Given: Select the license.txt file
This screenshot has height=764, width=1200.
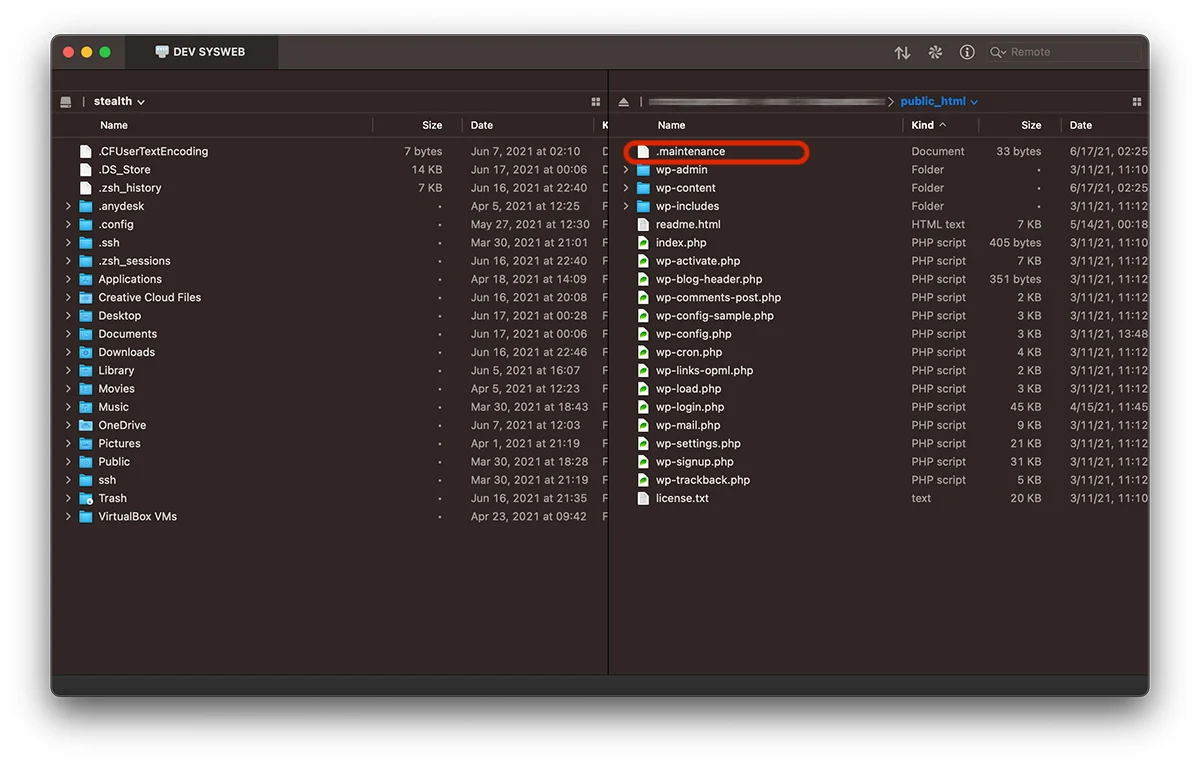Looking at the screenshot, I should coord(682,498).
